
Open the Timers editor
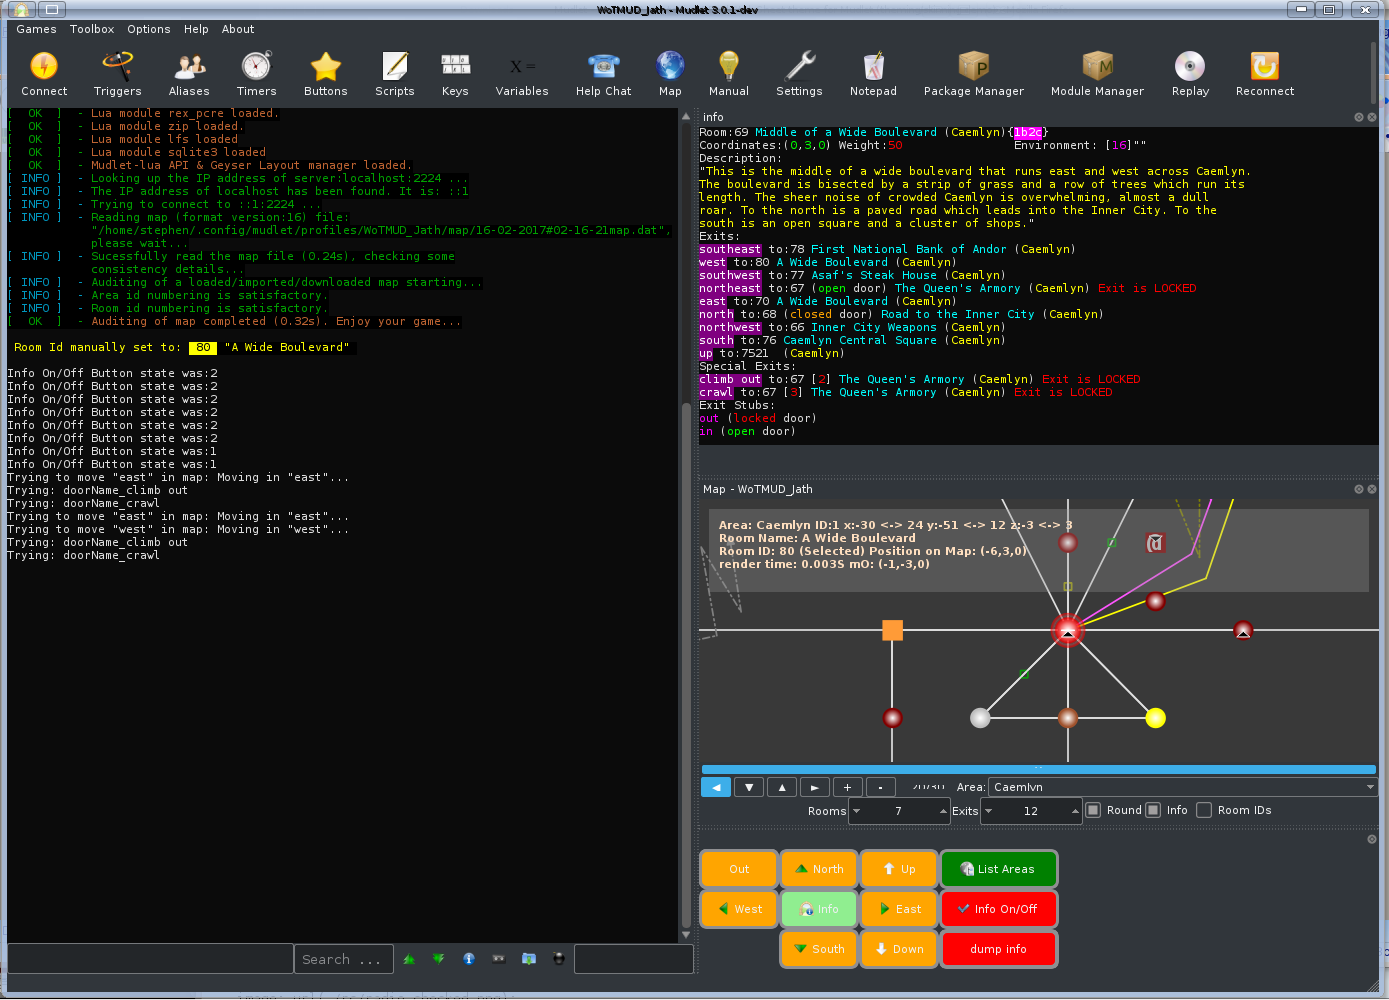pyautogui.click(x=257, y=75)
